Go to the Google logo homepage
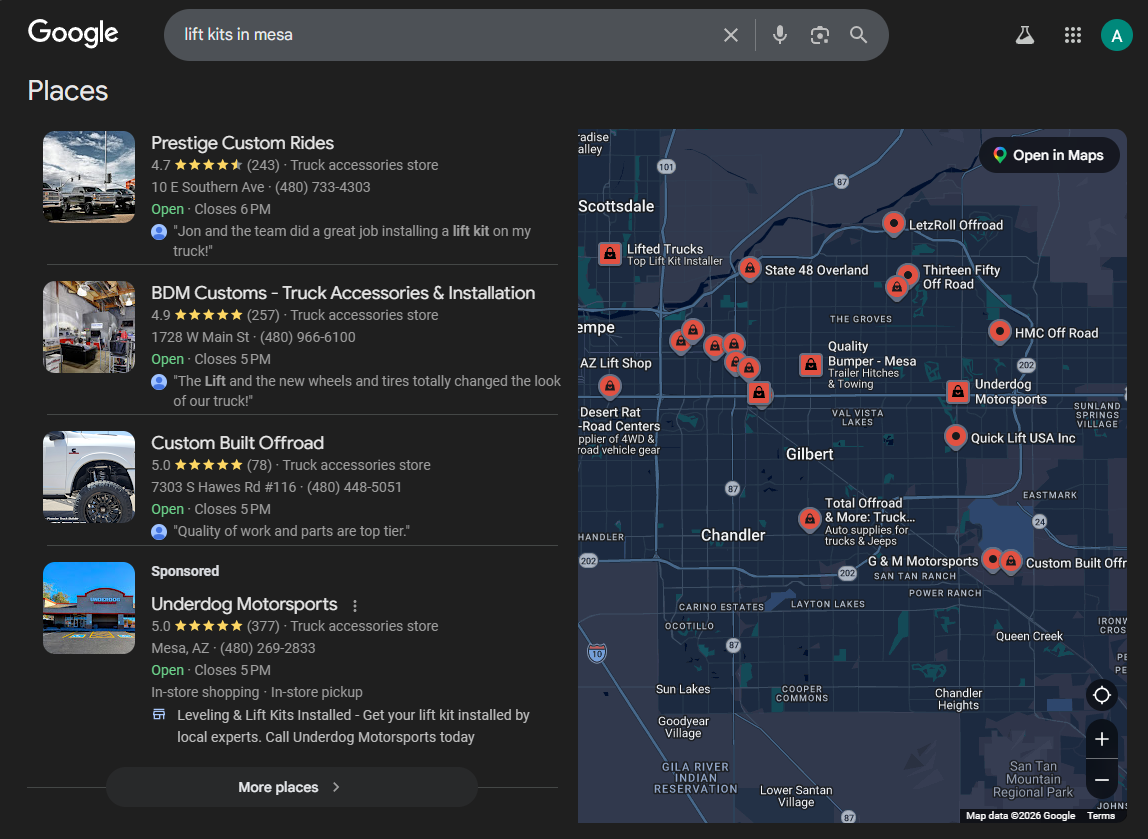Image resolution: width=1148 pixels, height=839 pixels. click(x=73, y=33)
